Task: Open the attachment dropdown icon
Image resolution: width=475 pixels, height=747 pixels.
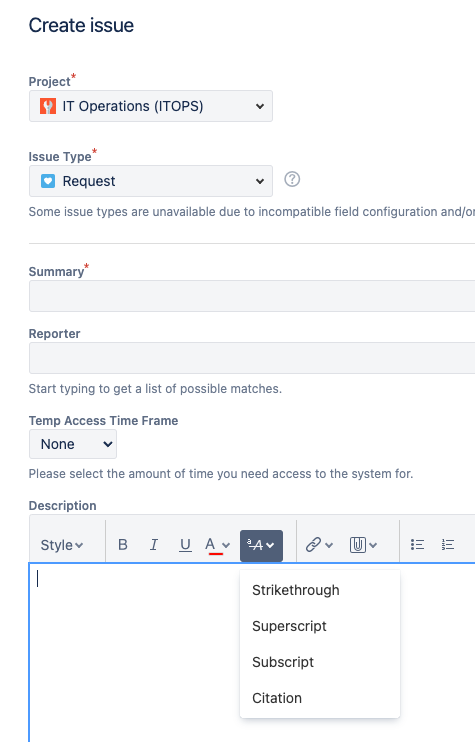Action: tap(364, 545)
